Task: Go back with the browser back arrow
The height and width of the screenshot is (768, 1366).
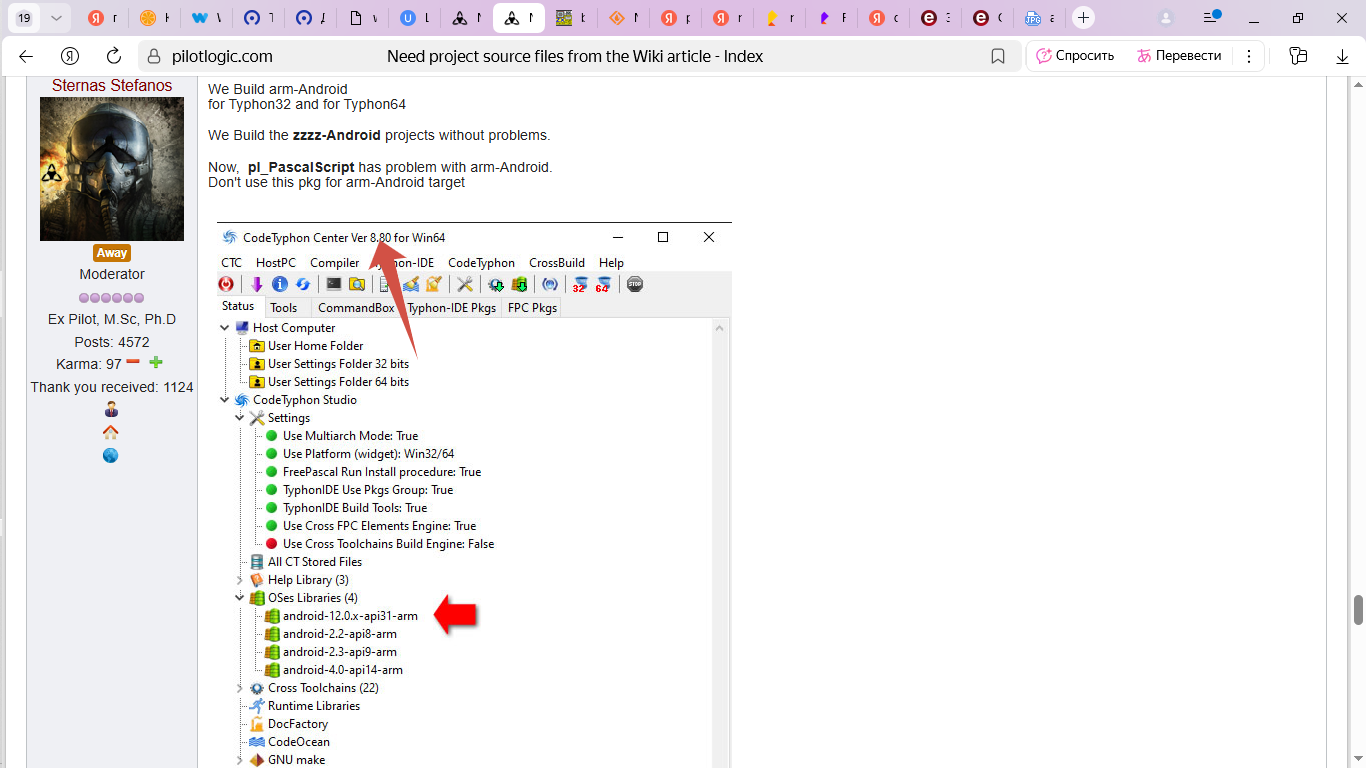Action: coord(26,56)
